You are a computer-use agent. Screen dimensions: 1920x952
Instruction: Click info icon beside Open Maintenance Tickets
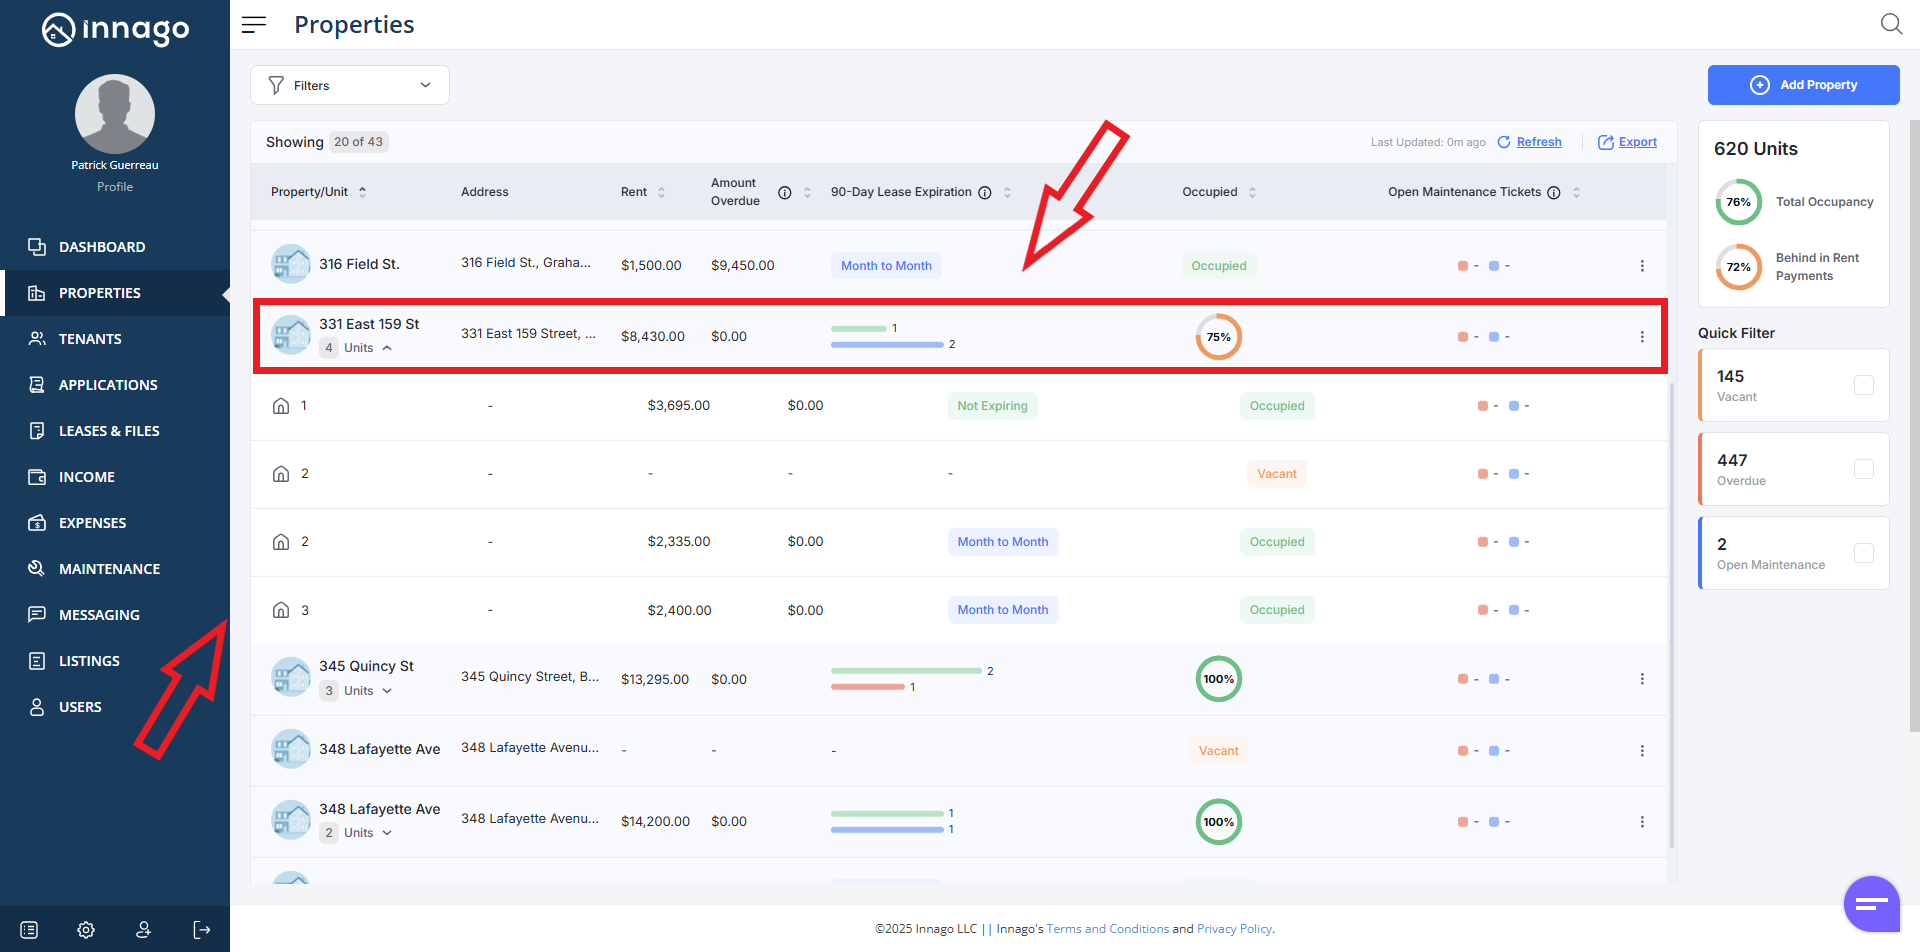[x=1554, y=193]
